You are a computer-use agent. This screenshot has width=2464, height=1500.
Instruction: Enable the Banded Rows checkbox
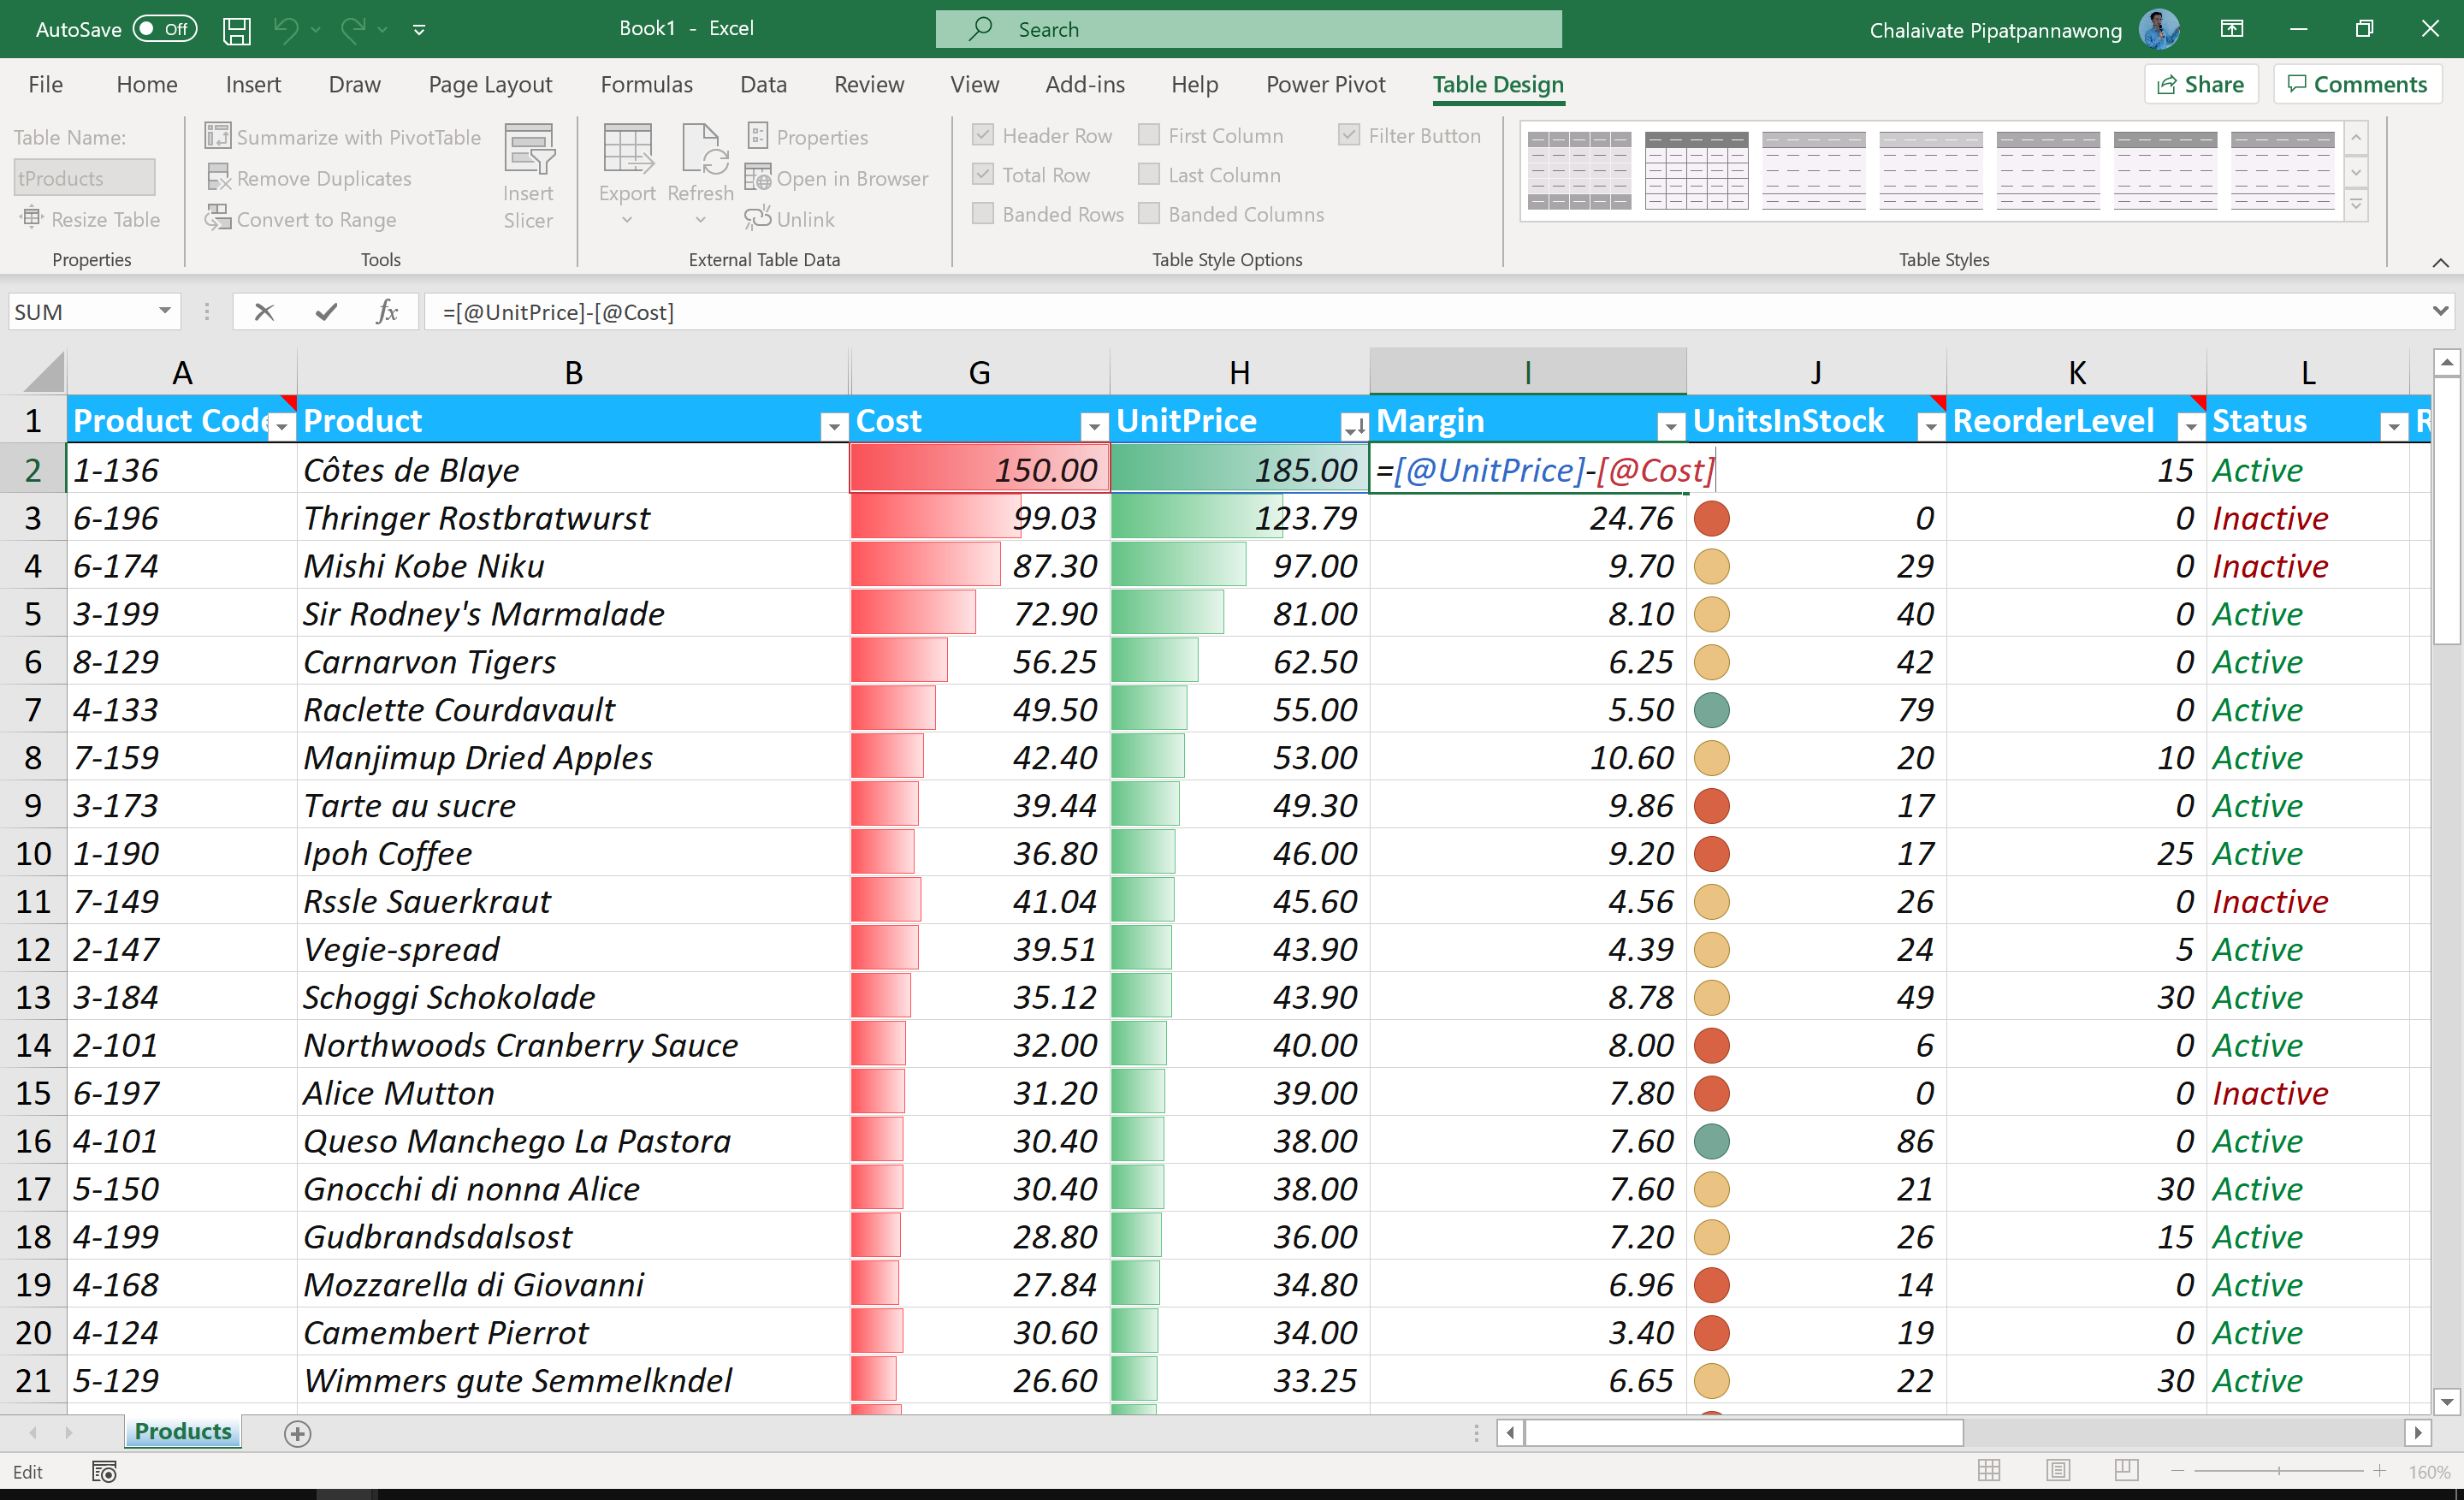tap(983, 214)
